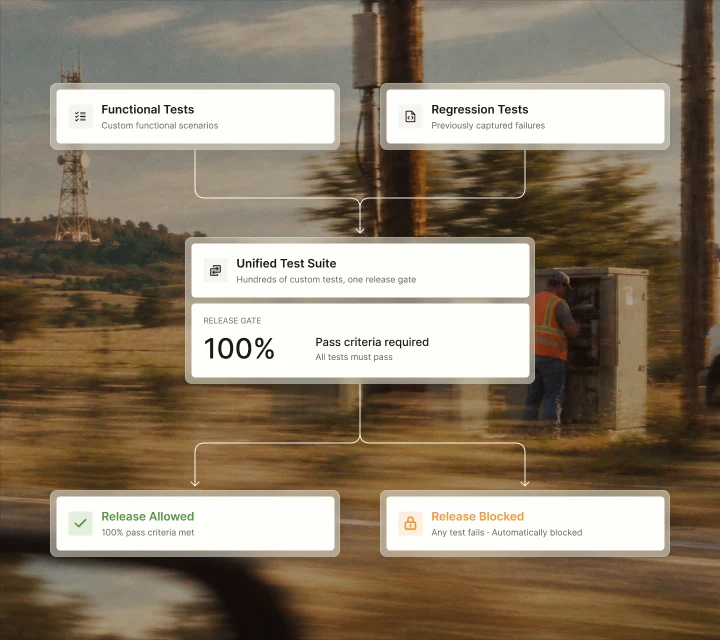
Task: Click 'Any test fails - Automatically blocked' text
Action: 506,533
